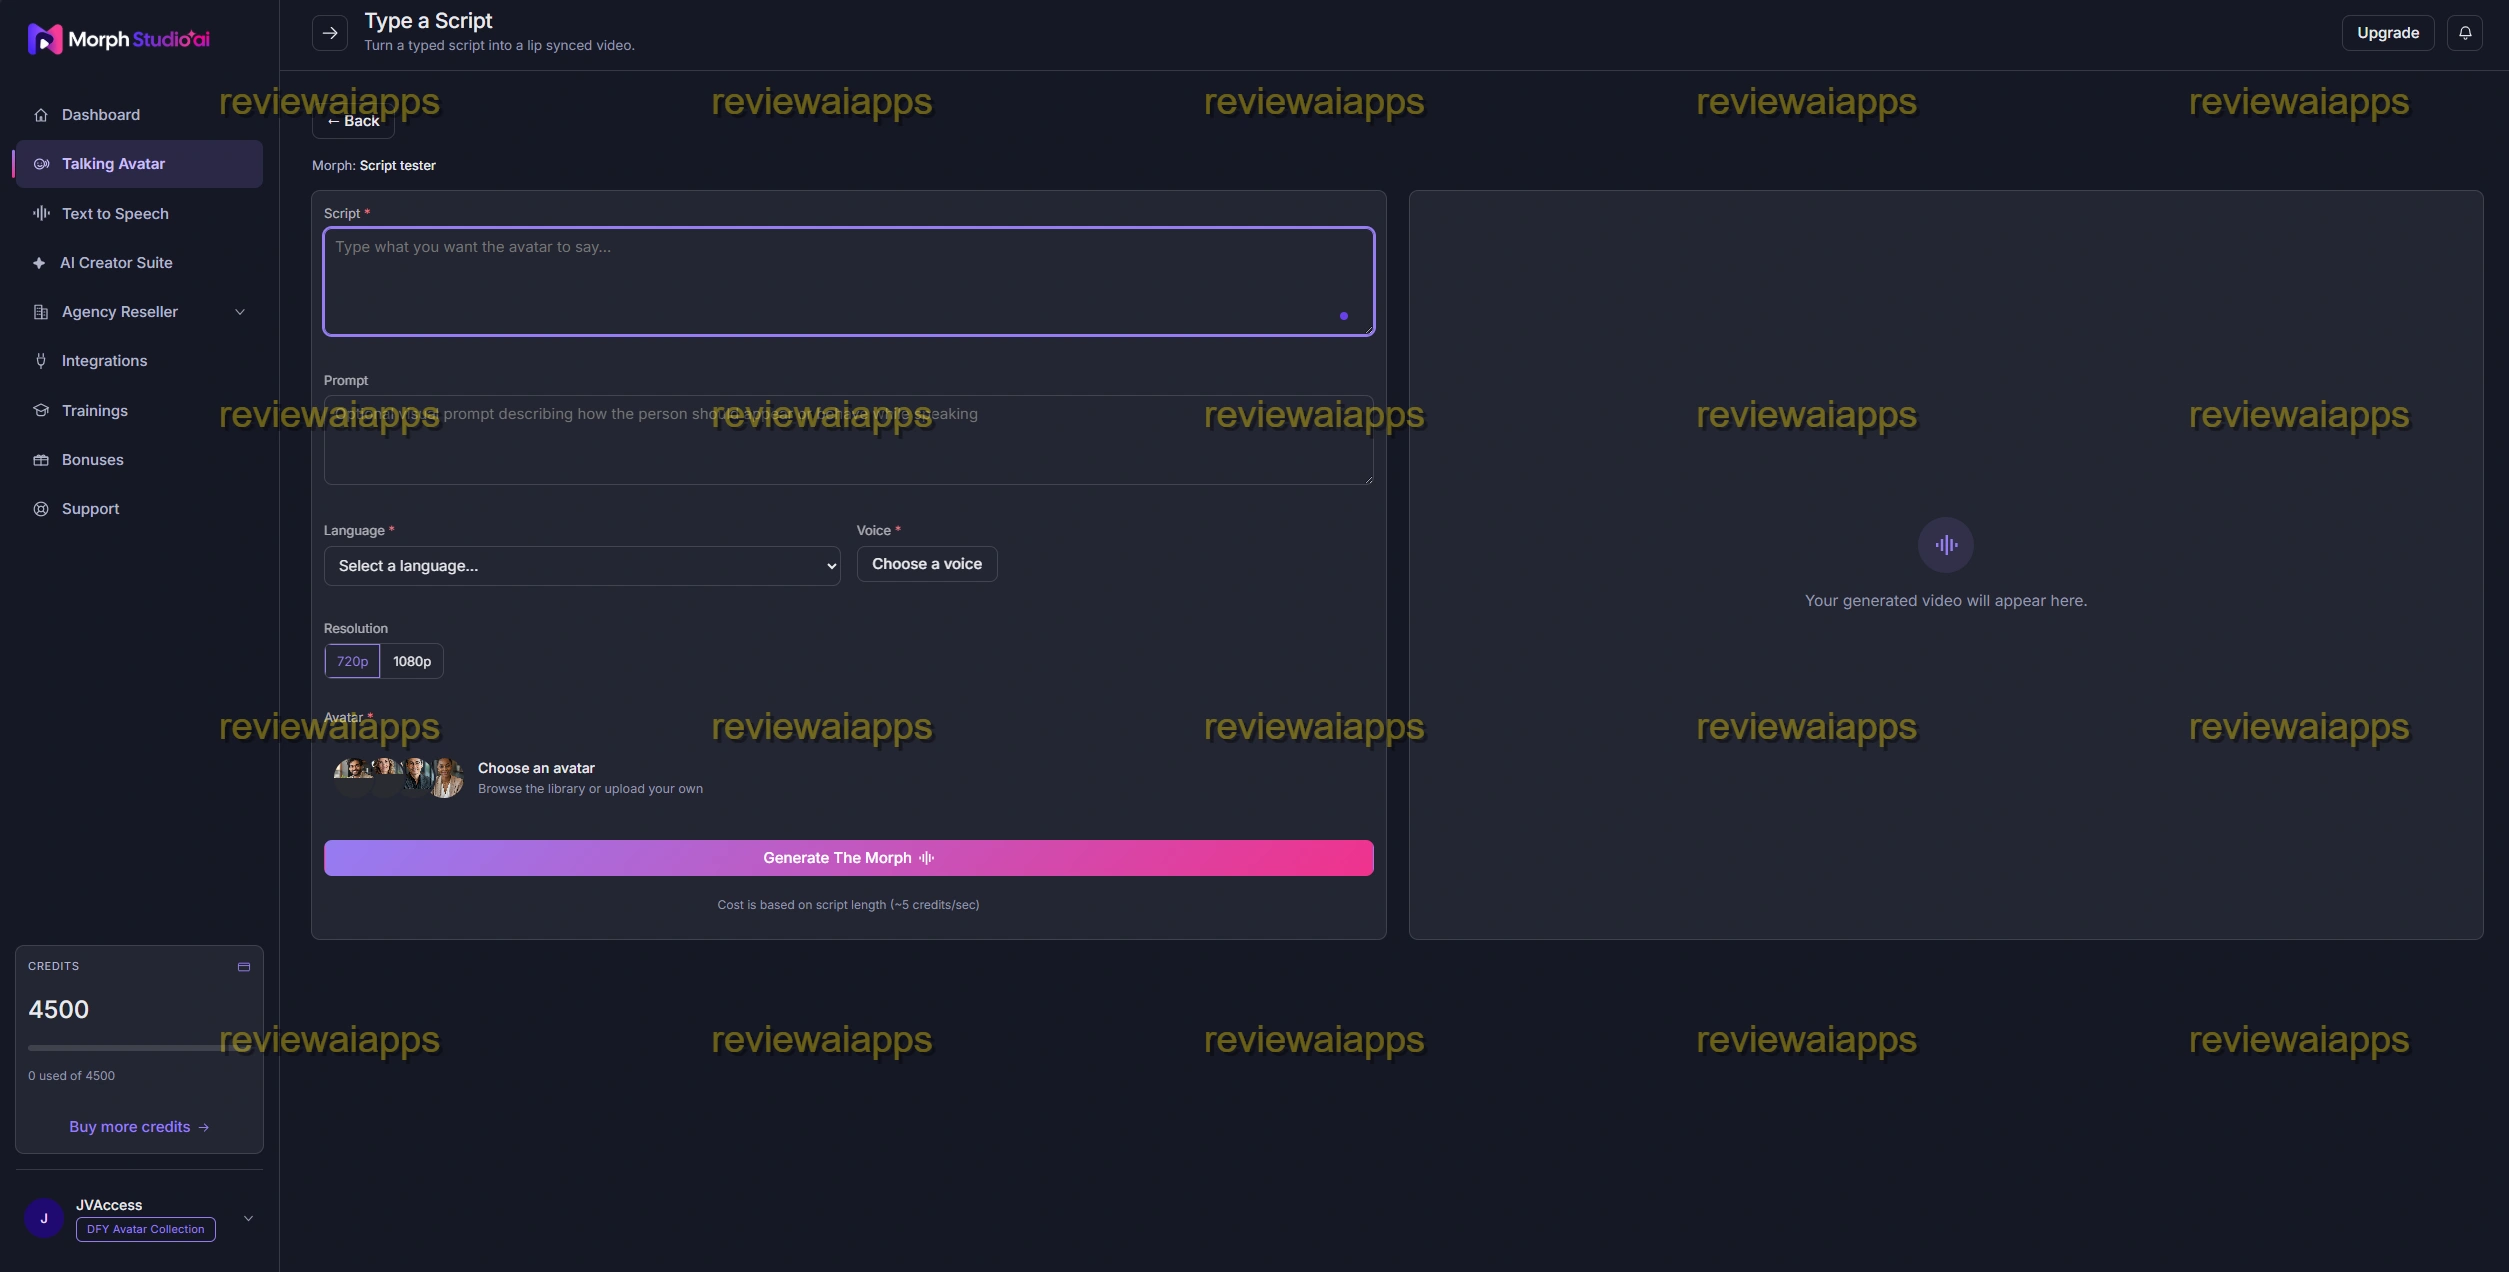Click the credits card icon

coord(243,967)
